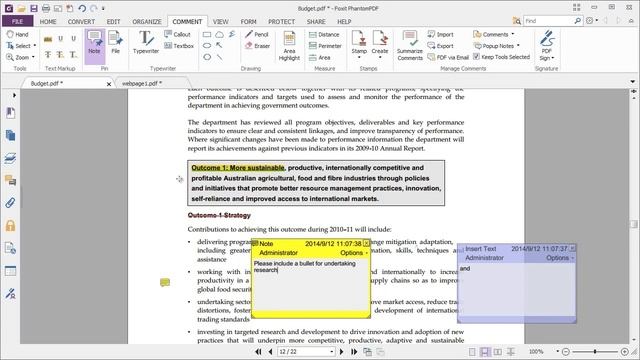
Task: Choose the Textbox tool
Action: (179, 46)
